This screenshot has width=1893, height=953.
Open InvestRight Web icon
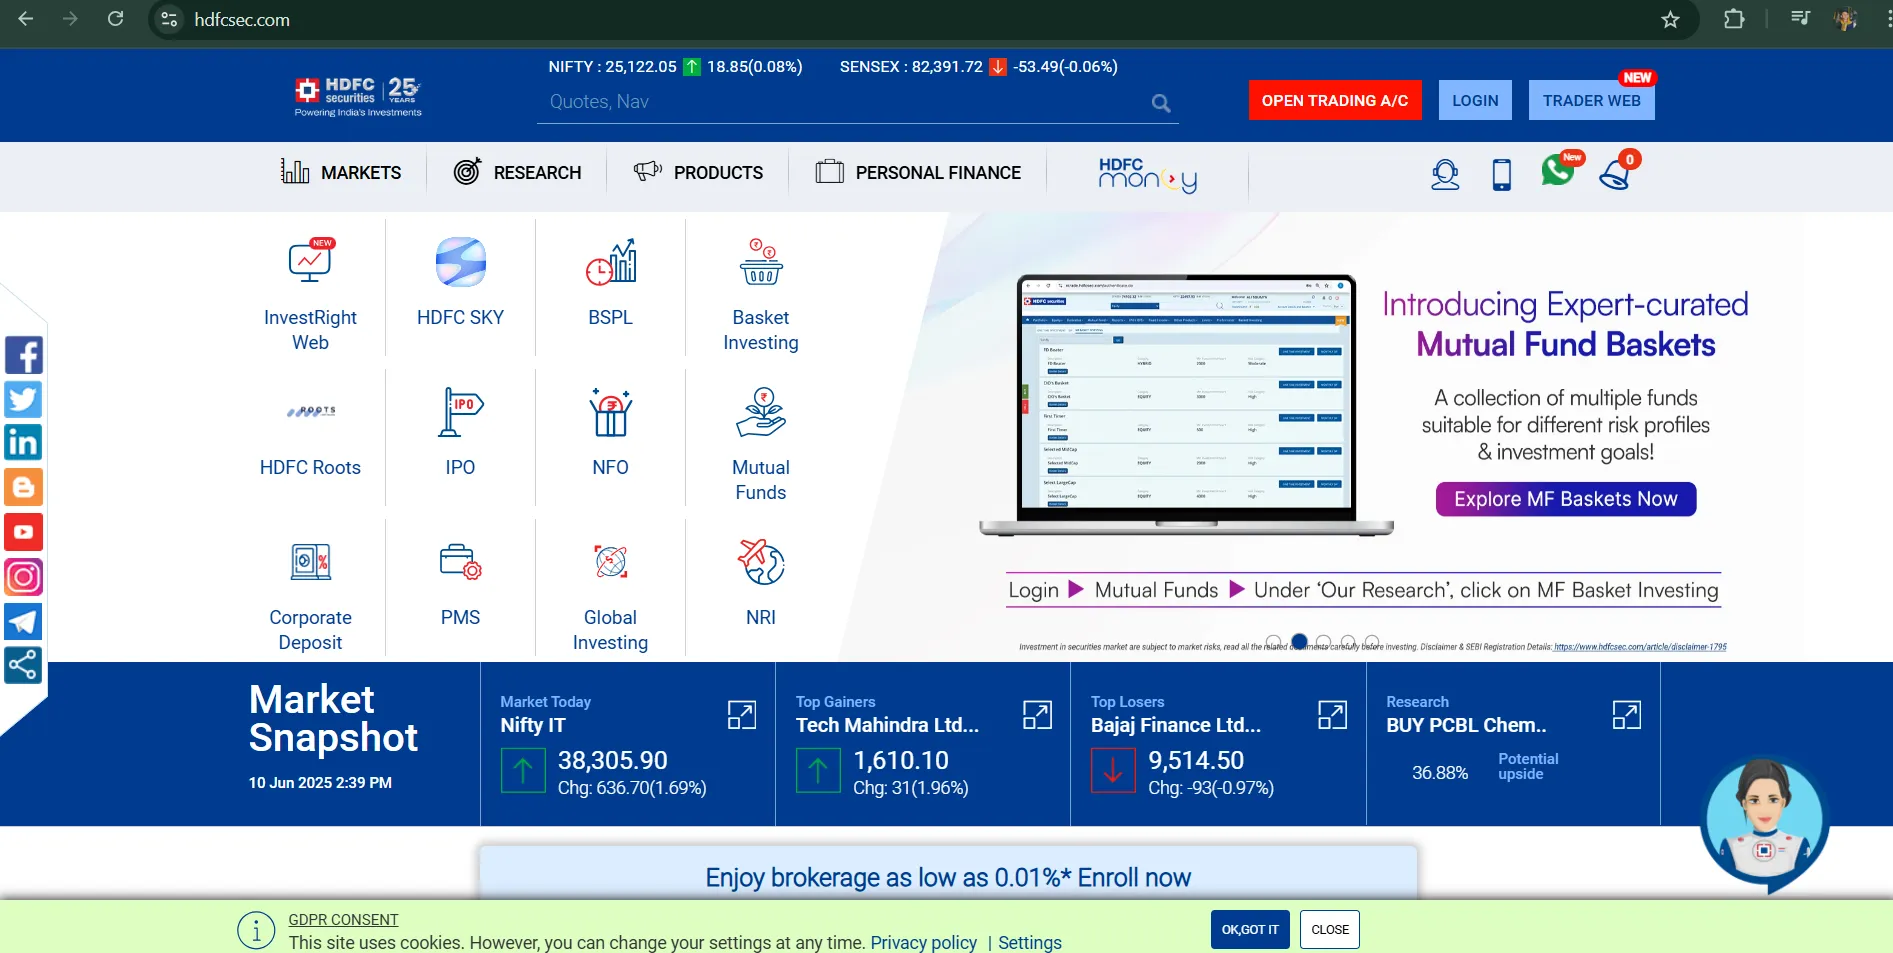pyautogui.click(x=310, y=262)
